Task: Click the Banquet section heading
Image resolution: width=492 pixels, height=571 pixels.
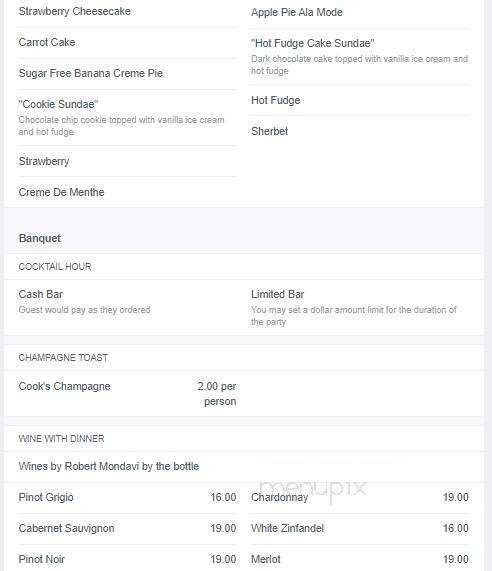Action: tap(40, 238)
